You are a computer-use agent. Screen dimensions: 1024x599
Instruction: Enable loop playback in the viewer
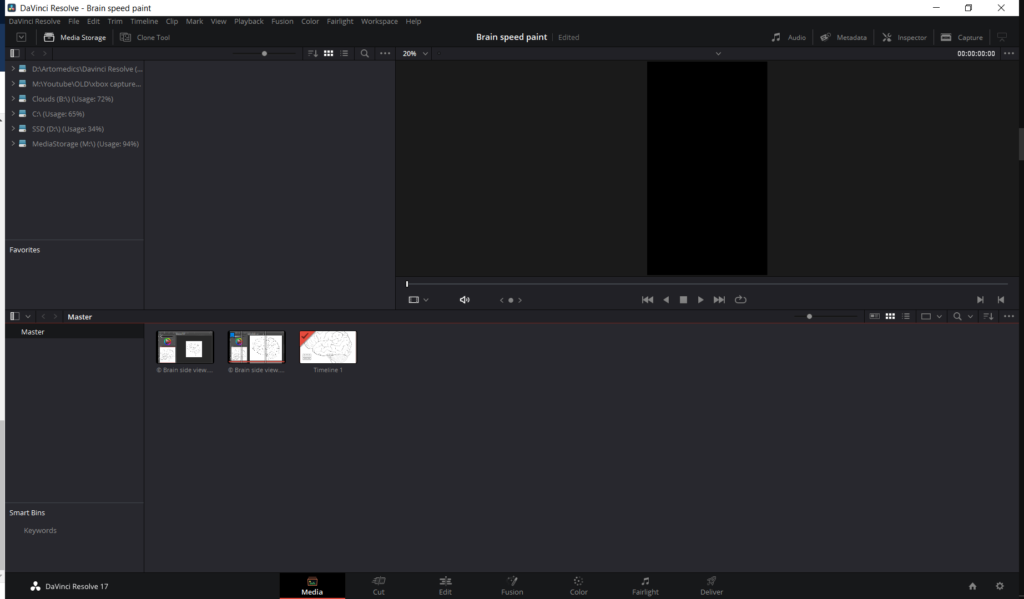click(x=740, y=299)
